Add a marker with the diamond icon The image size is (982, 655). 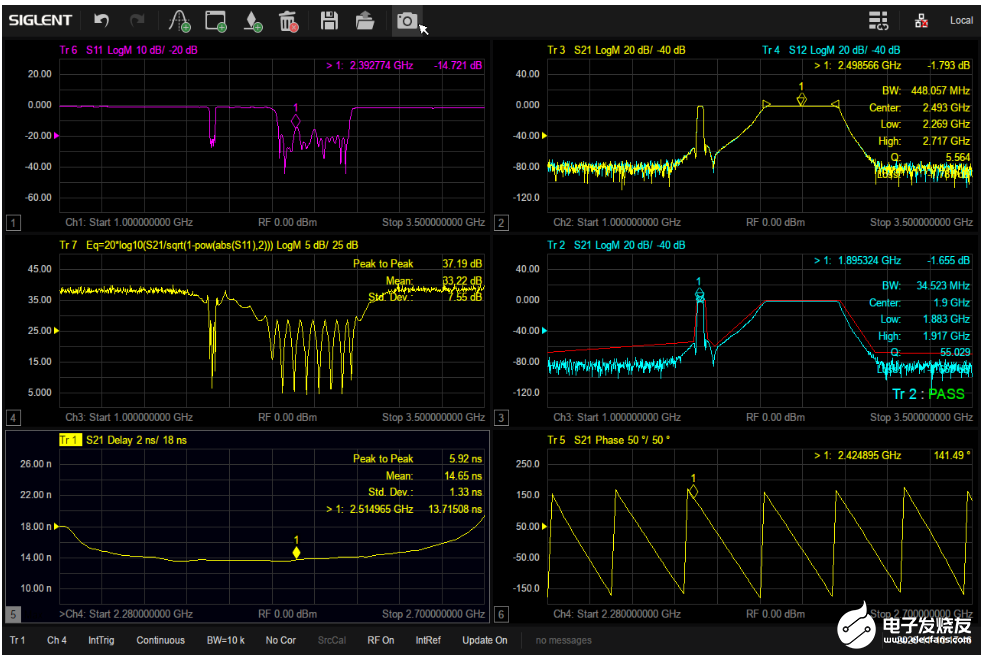coord(252,21)
